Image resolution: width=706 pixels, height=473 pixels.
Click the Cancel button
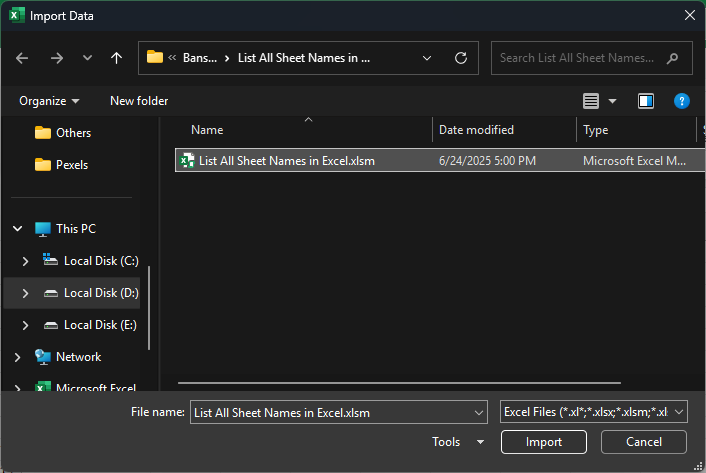pos(643,442)
